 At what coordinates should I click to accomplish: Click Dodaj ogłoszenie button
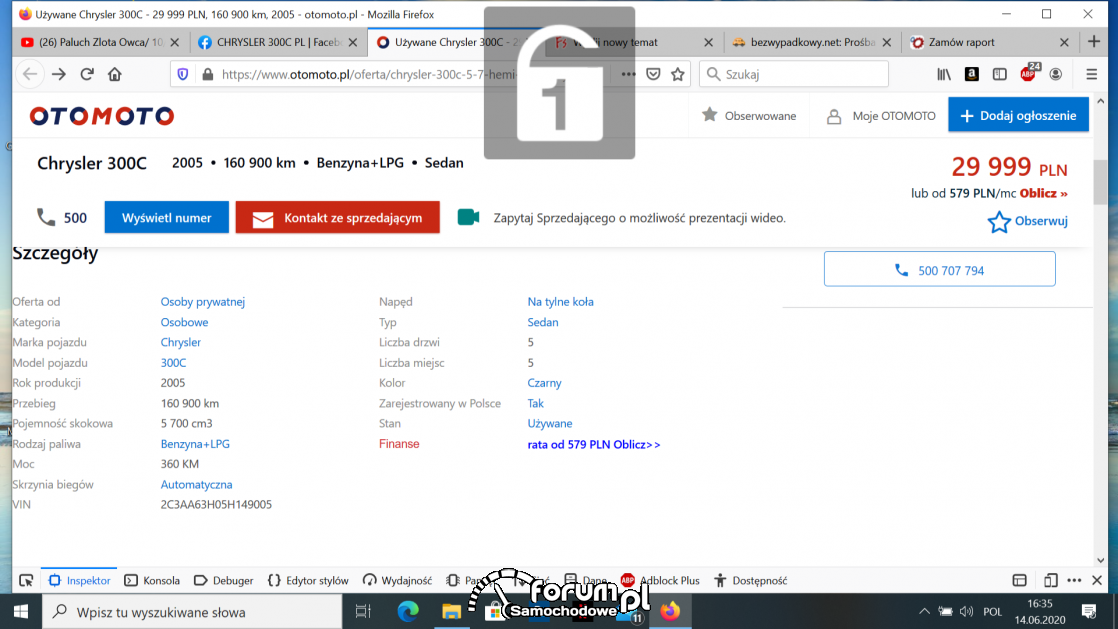[x=1018, y=116]
